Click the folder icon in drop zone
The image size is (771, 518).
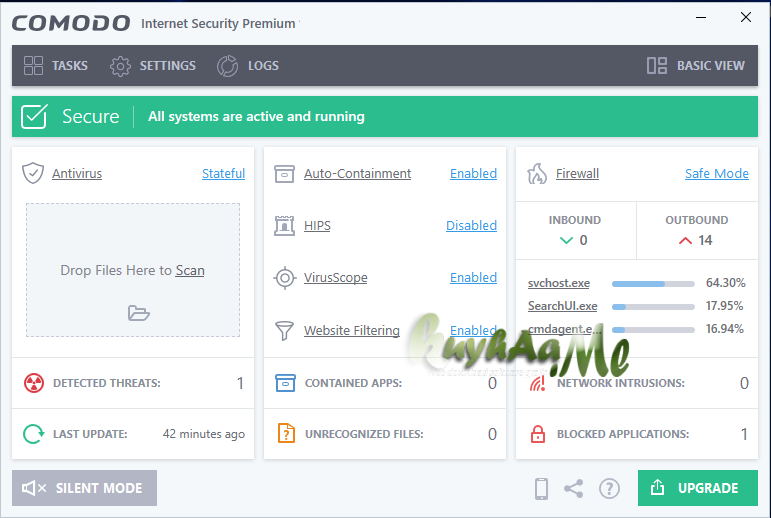139,313
